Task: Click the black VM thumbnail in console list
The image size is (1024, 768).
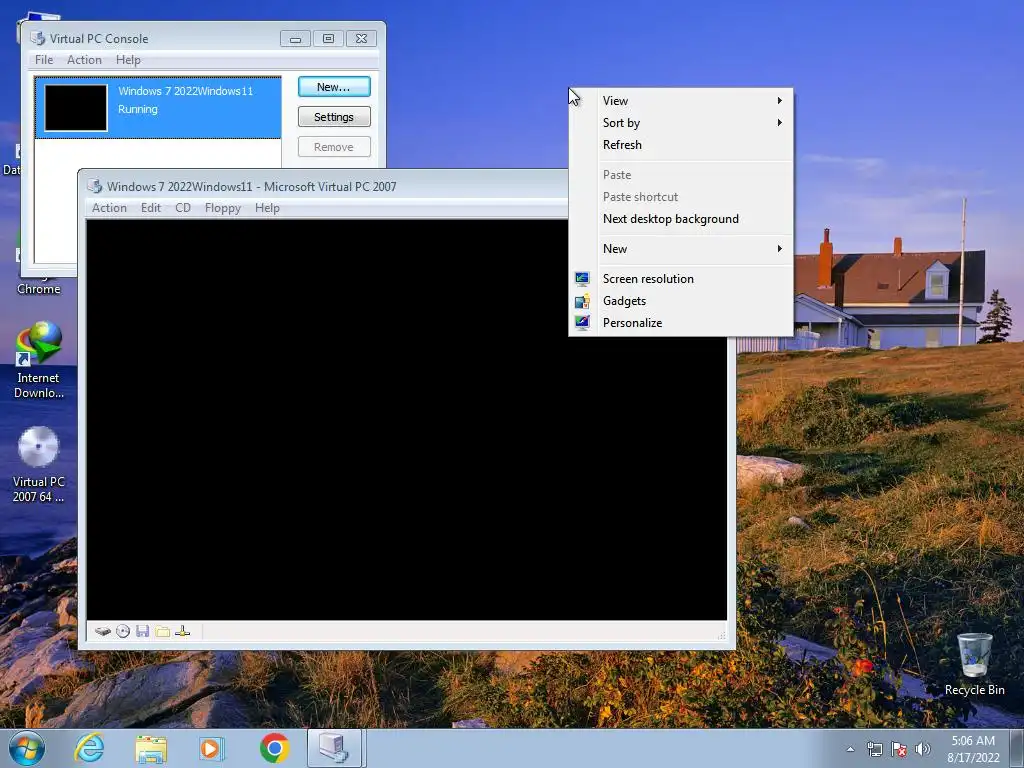Action: click(76, 108)
